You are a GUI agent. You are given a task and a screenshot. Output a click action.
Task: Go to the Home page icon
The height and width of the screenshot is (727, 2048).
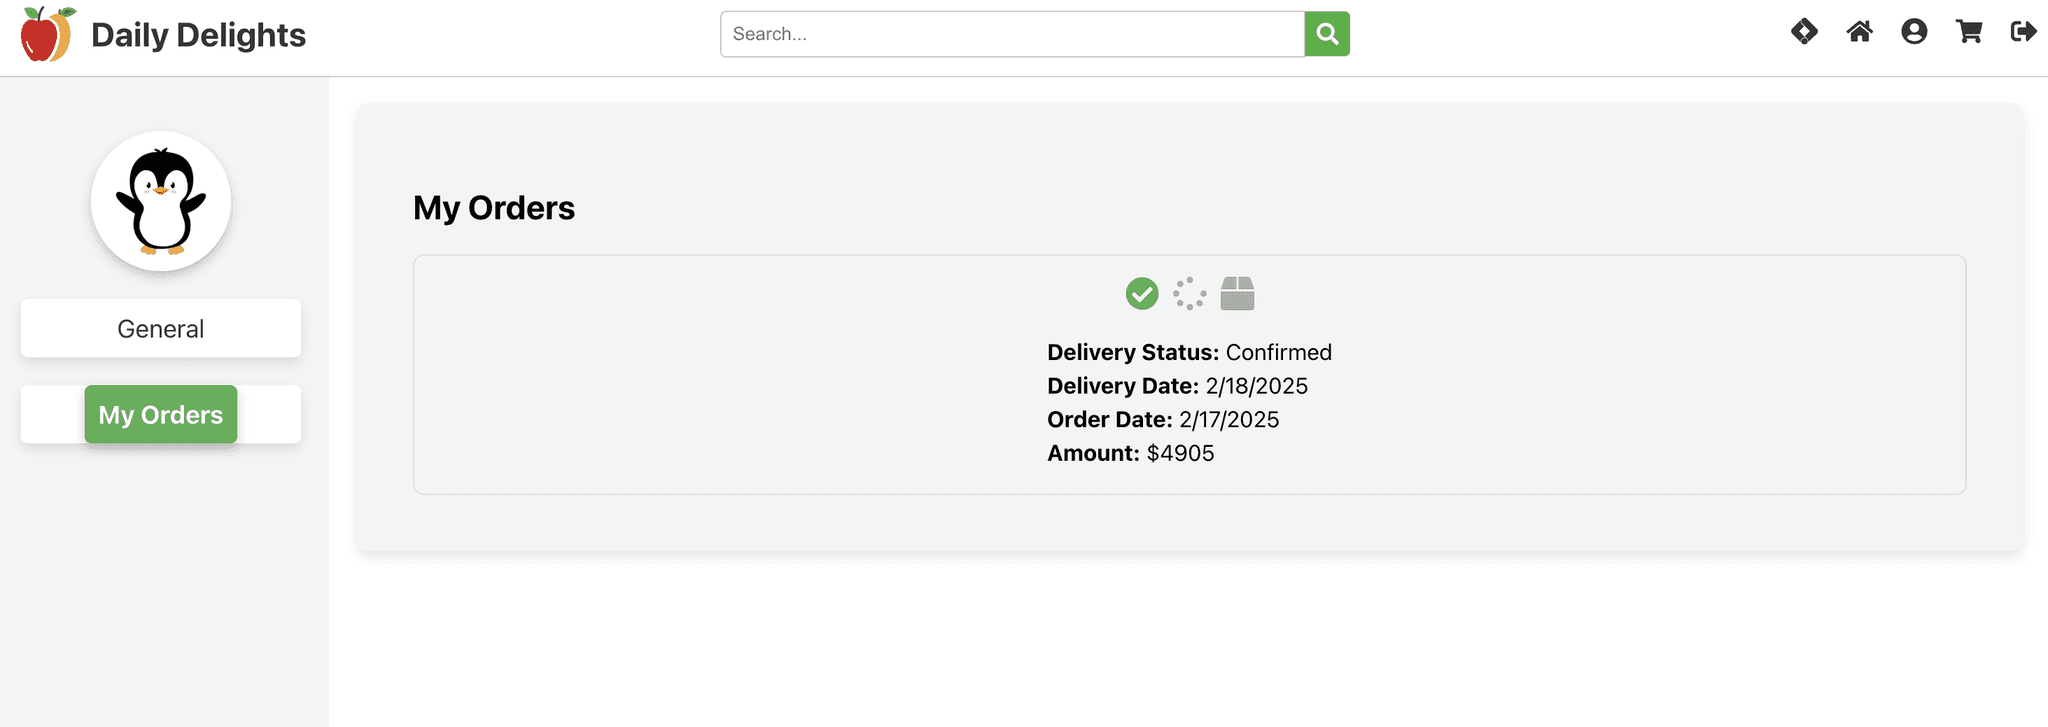(1859, 32)
